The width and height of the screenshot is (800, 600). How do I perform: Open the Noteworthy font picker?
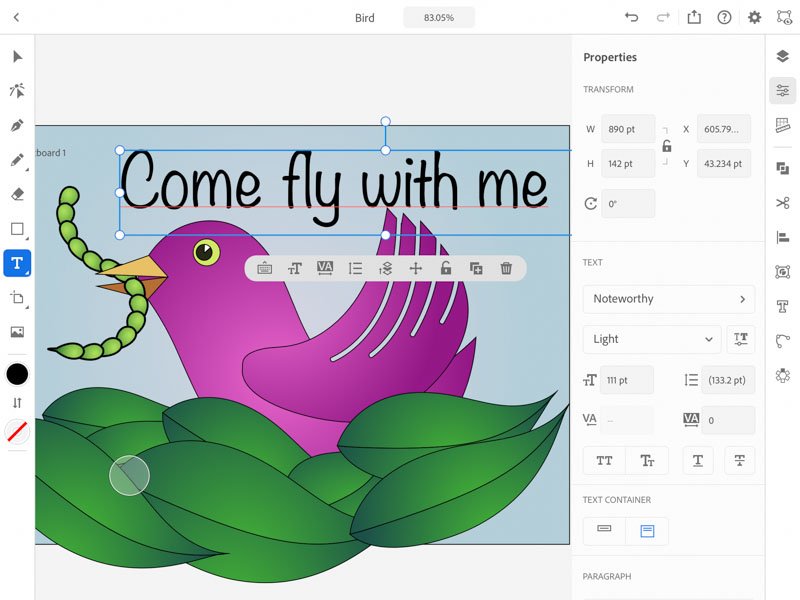[x=668, y=299]
